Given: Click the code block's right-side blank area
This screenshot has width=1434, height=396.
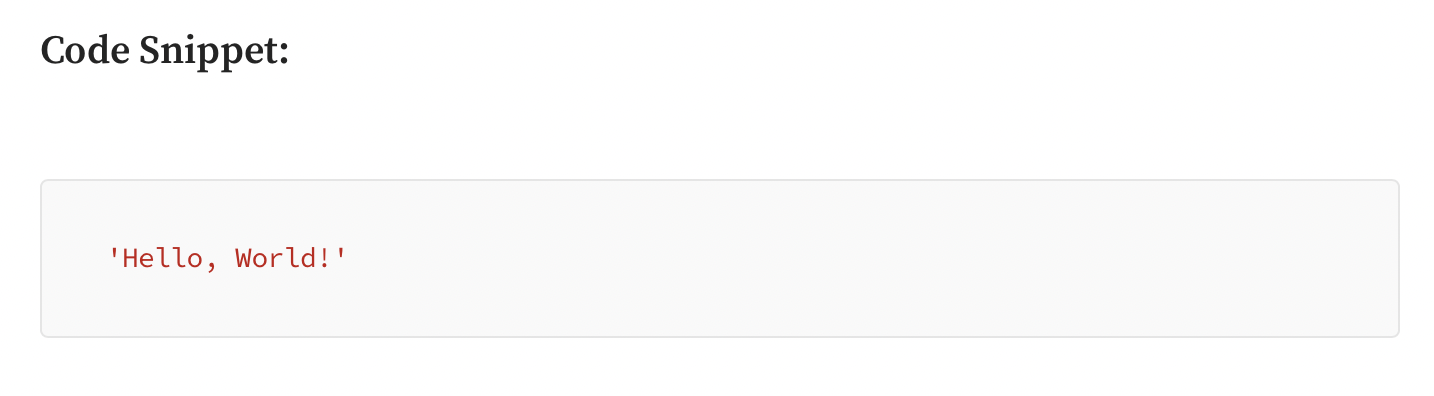Looking at the screenshot, I should pyautogui.click(x=1200, y=259).
